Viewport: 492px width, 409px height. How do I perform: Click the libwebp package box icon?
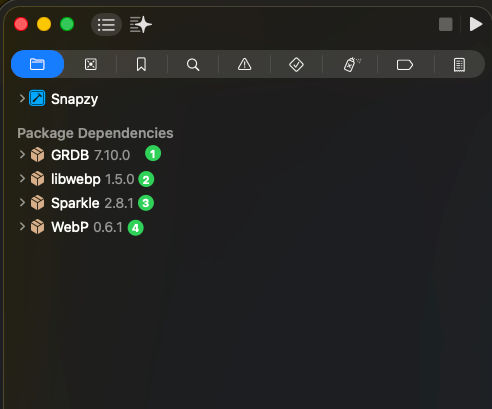point(37,179)
